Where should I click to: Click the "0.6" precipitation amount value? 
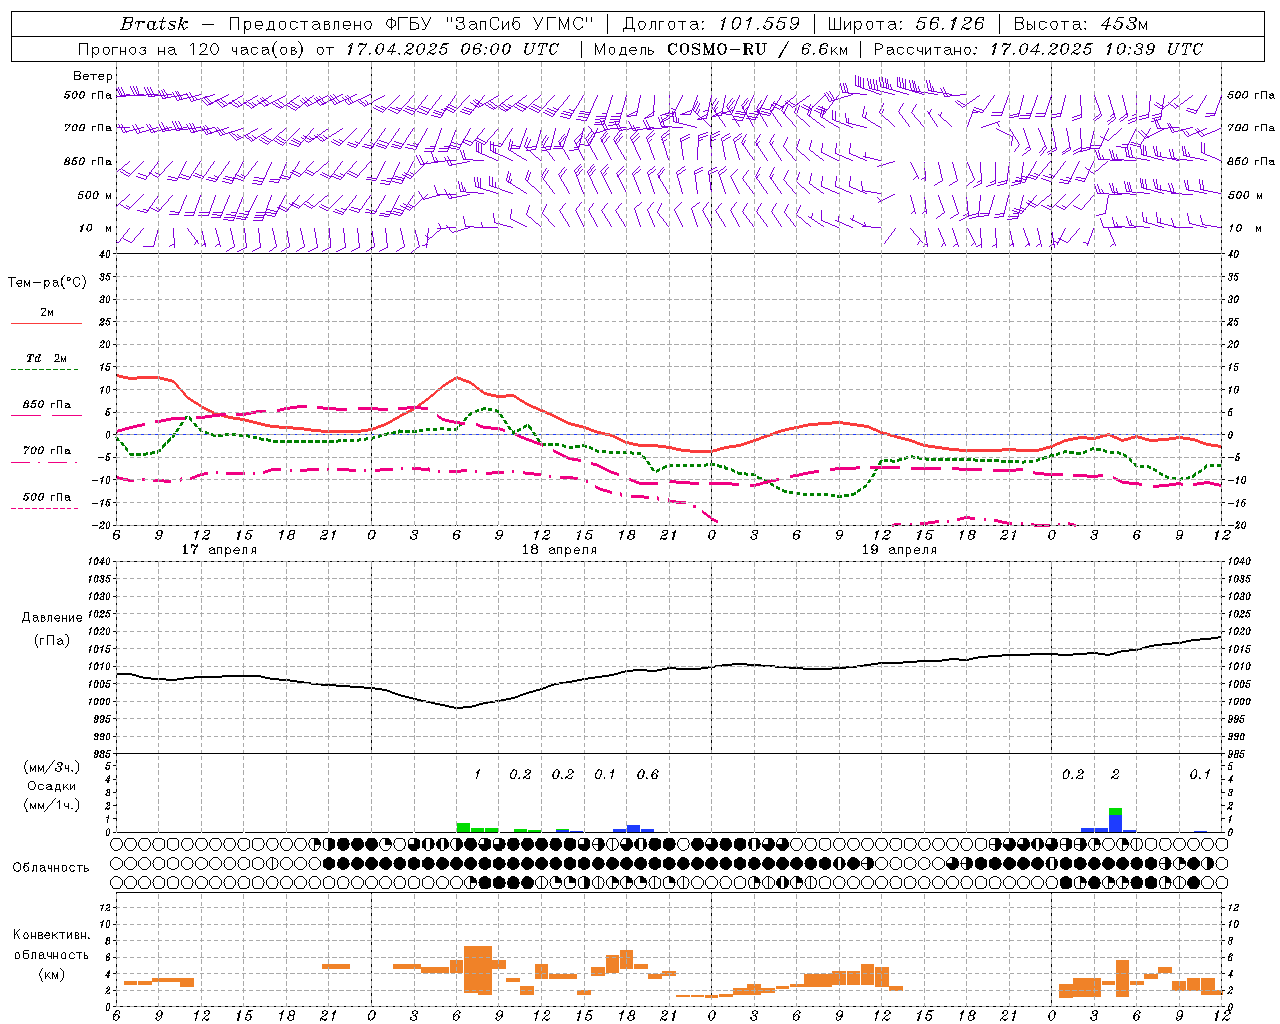click(647, 774)
